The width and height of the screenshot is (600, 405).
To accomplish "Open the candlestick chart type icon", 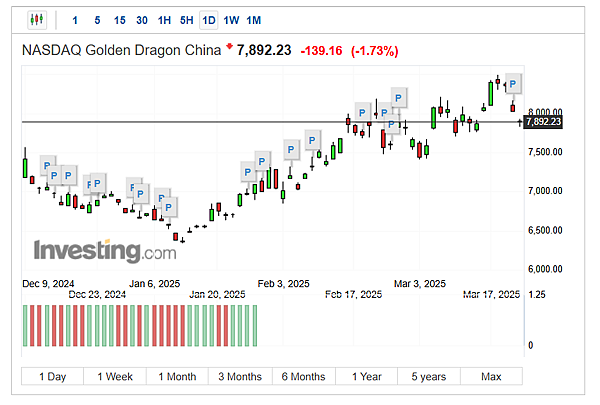I will tap(37, 20).
